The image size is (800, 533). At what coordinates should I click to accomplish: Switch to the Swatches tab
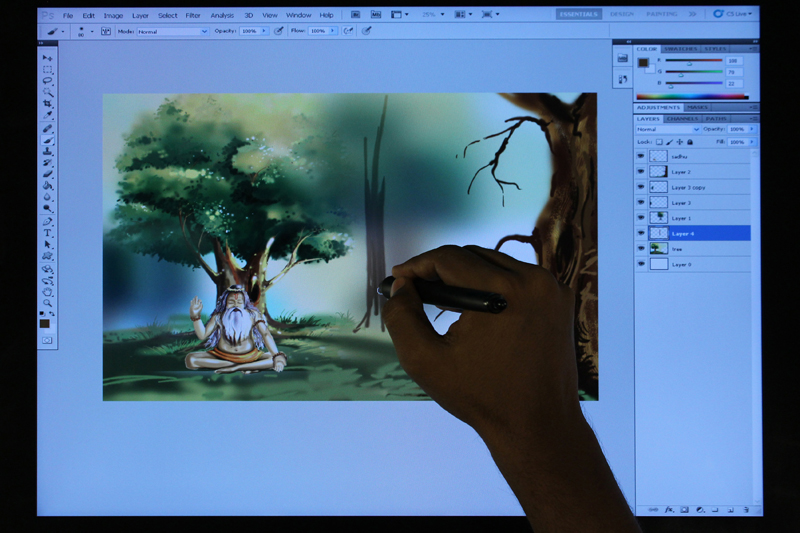[681, 48]
